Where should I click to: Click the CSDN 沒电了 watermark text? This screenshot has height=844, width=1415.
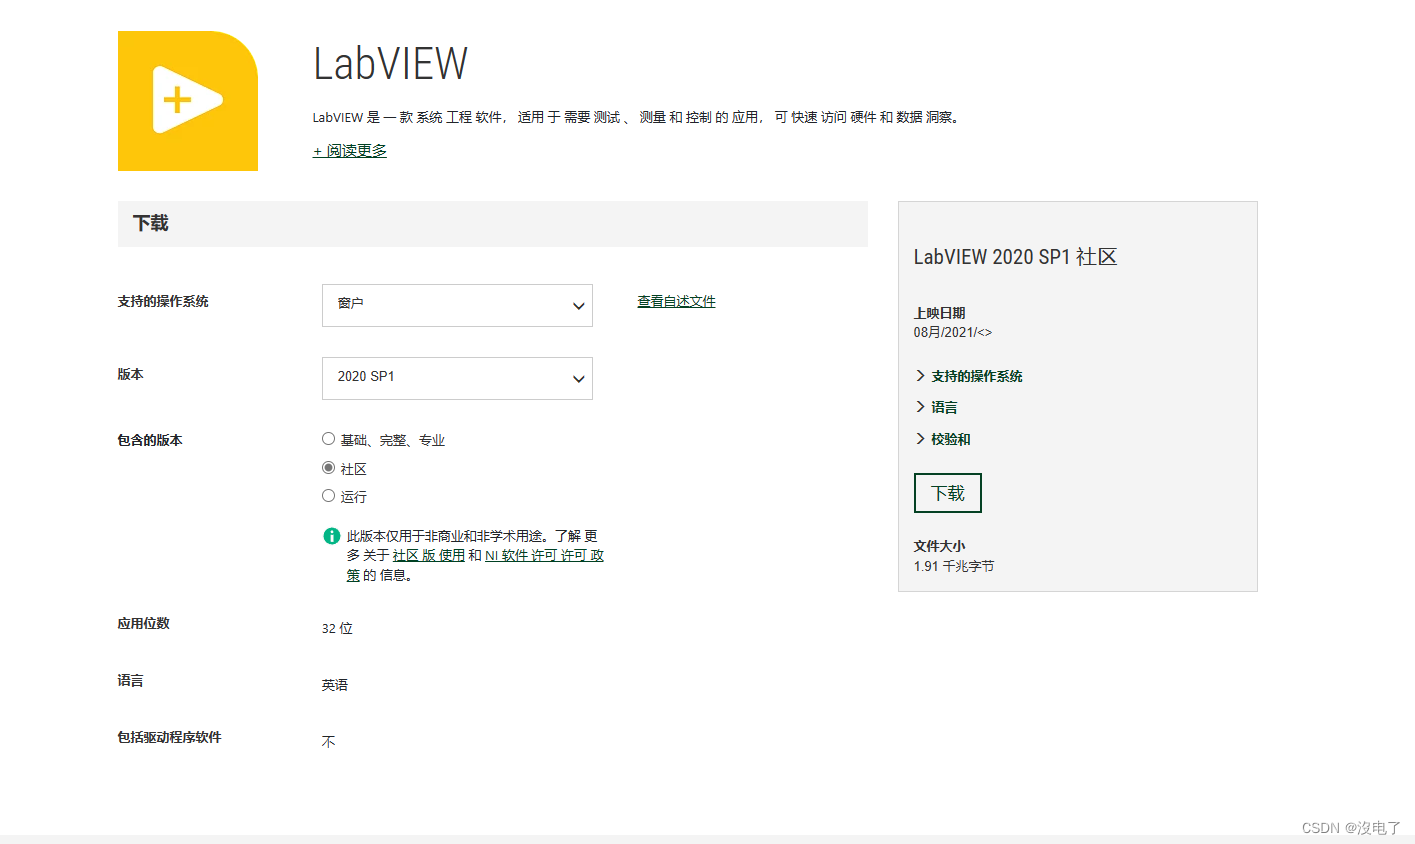[1348, 828]
